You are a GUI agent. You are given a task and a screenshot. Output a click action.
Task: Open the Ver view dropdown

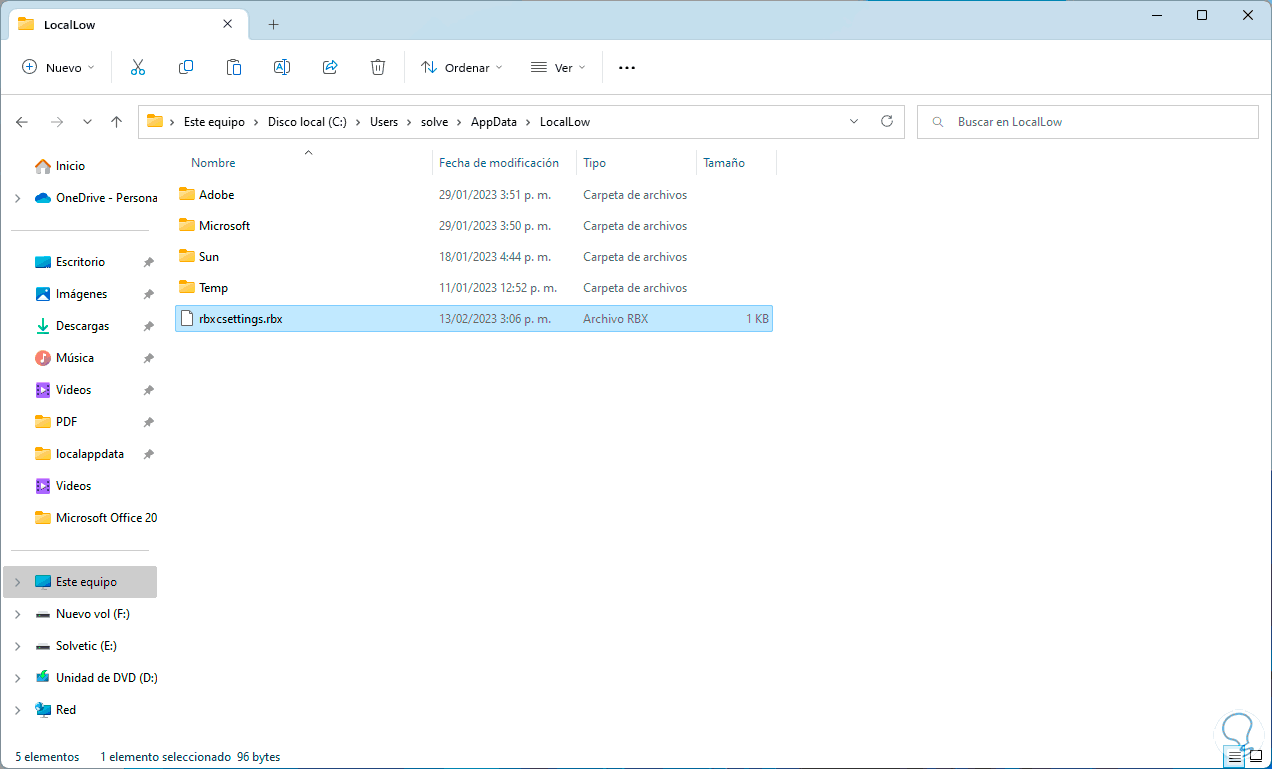[558, 68]
